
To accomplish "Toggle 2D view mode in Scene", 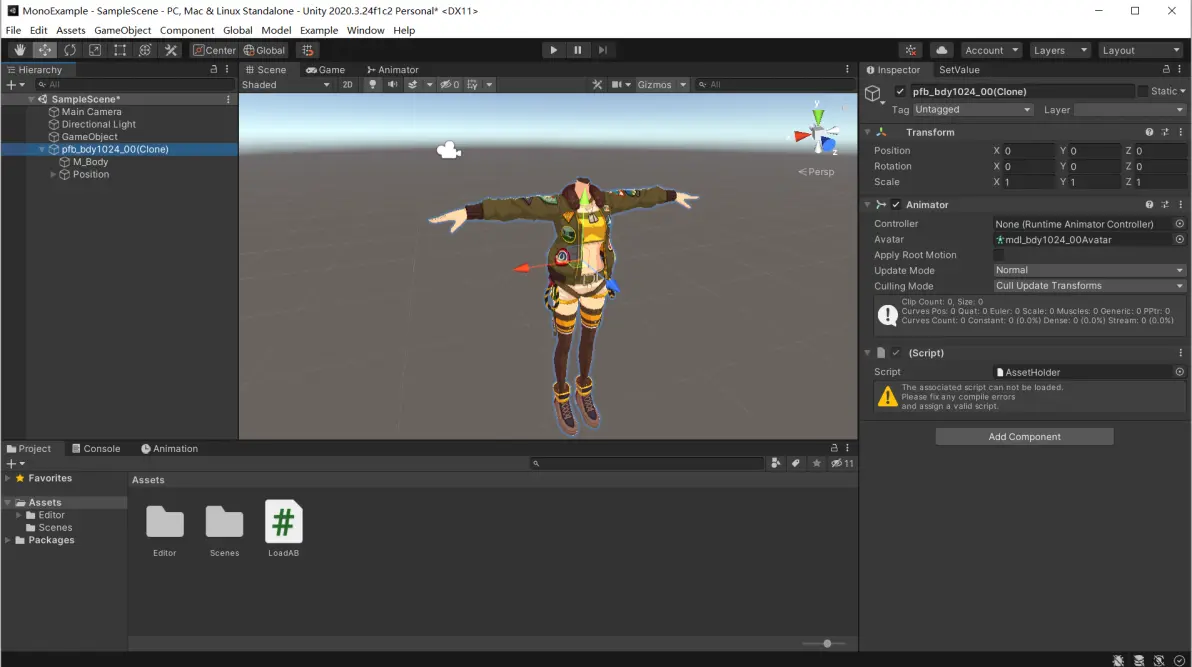I will [x=347, y=85].
